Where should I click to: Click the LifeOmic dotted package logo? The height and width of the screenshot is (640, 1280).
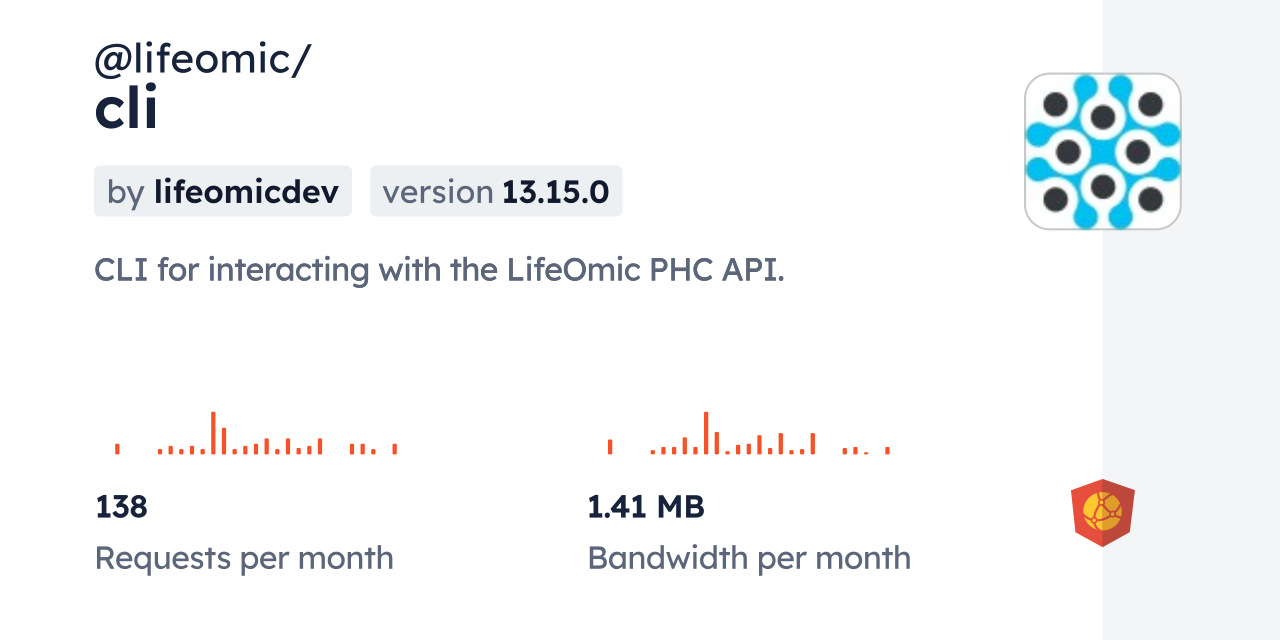click(1103, 151)
